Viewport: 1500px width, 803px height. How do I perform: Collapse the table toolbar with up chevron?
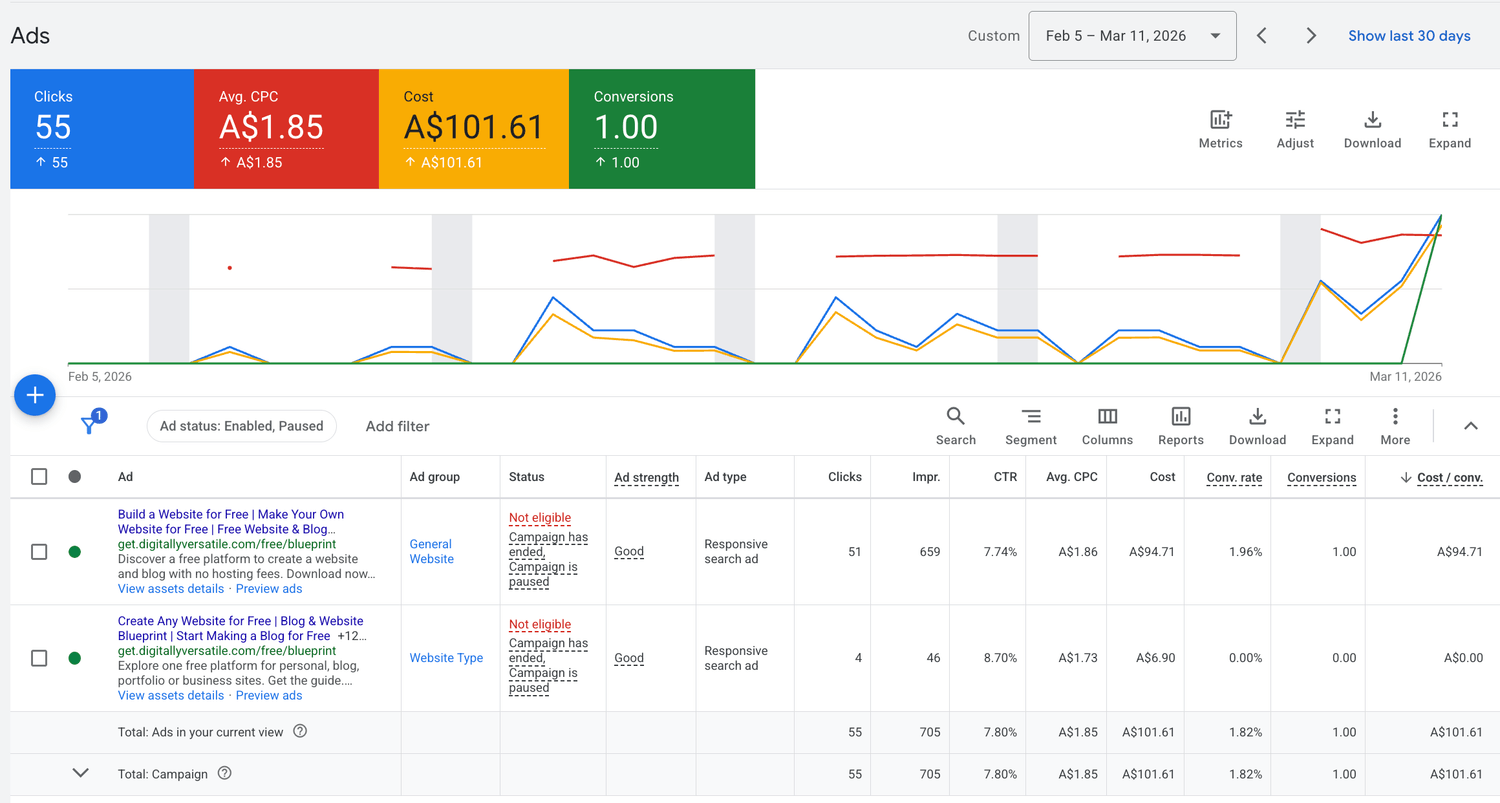1471,426
